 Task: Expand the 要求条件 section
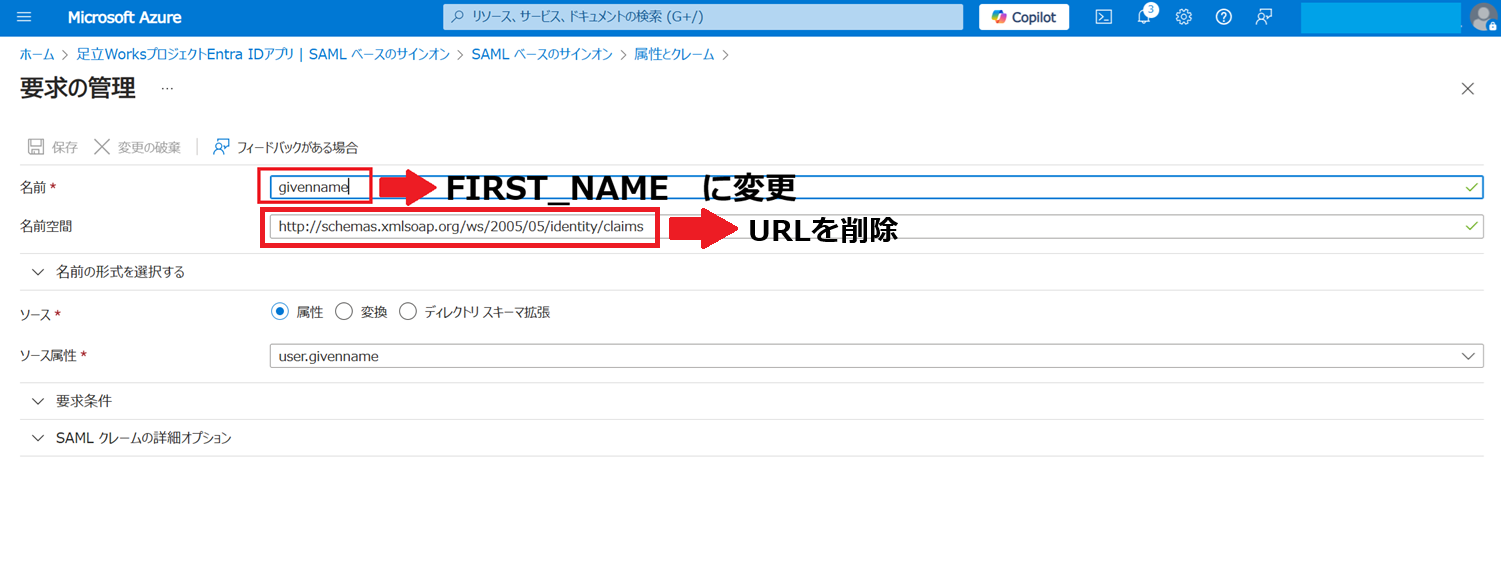point(84,401)
